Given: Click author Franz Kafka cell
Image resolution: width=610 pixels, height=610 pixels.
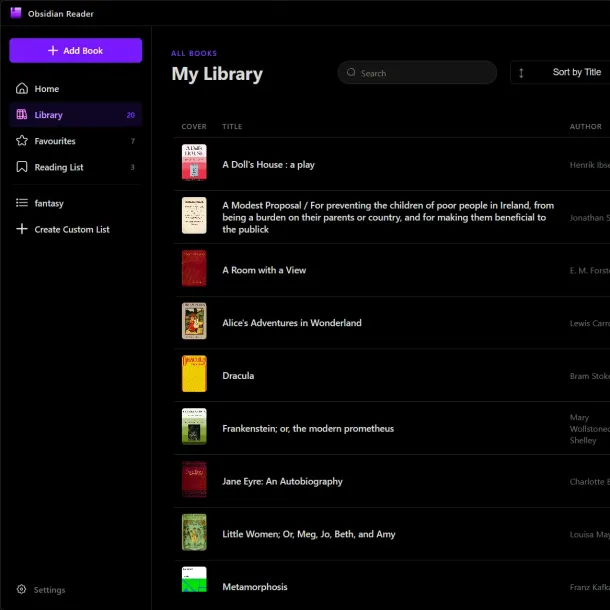Looking at the screenshot, I should (x=590, y=587).
